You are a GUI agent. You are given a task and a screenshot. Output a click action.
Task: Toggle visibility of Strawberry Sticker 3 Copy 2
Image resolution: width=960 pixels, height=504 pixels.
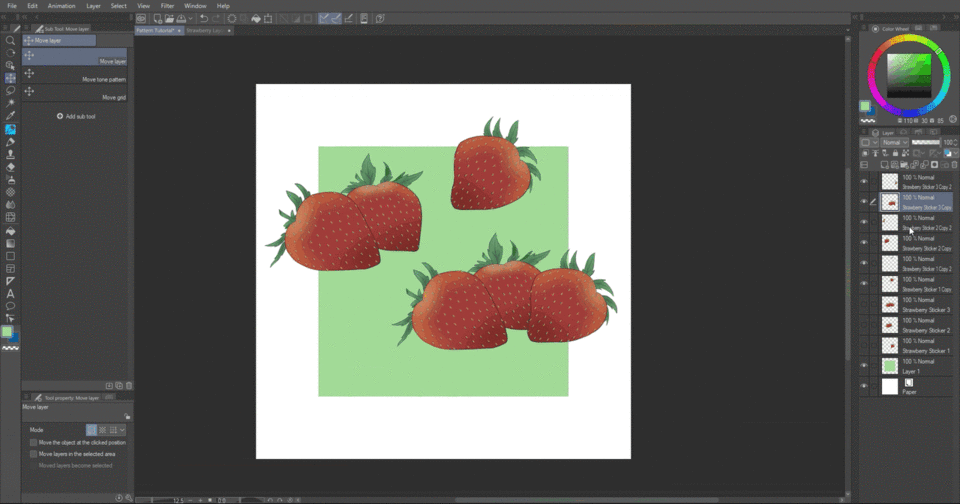pyautogui.click(x=865, y=181)
